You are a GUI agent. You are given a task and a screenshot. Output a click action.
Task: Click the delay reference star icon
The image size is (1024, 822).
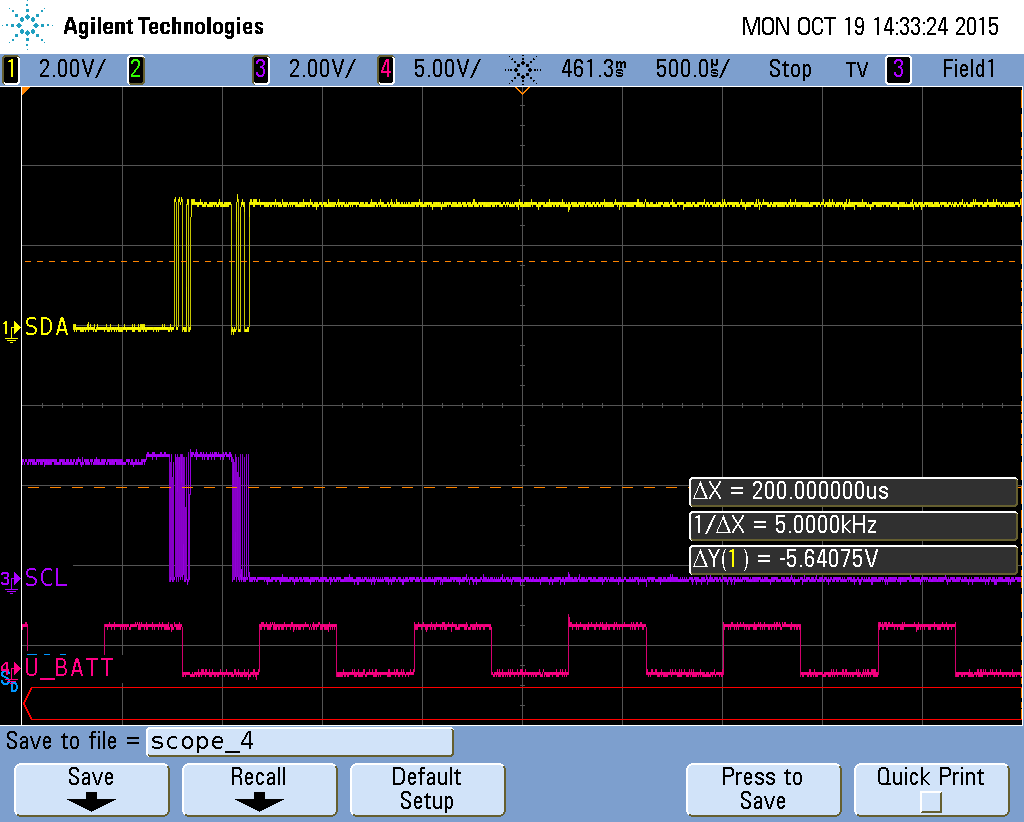[x=522, y=69]
